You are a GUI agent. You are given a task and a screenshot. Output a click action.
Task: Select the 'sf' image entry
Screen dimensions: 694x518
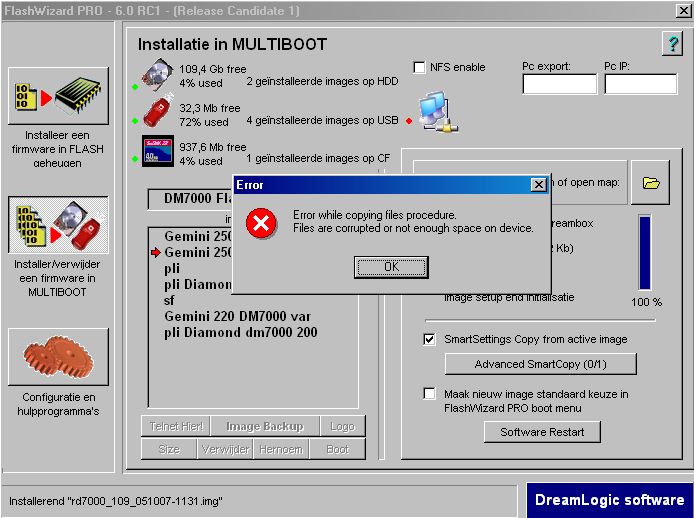(169, 300)
